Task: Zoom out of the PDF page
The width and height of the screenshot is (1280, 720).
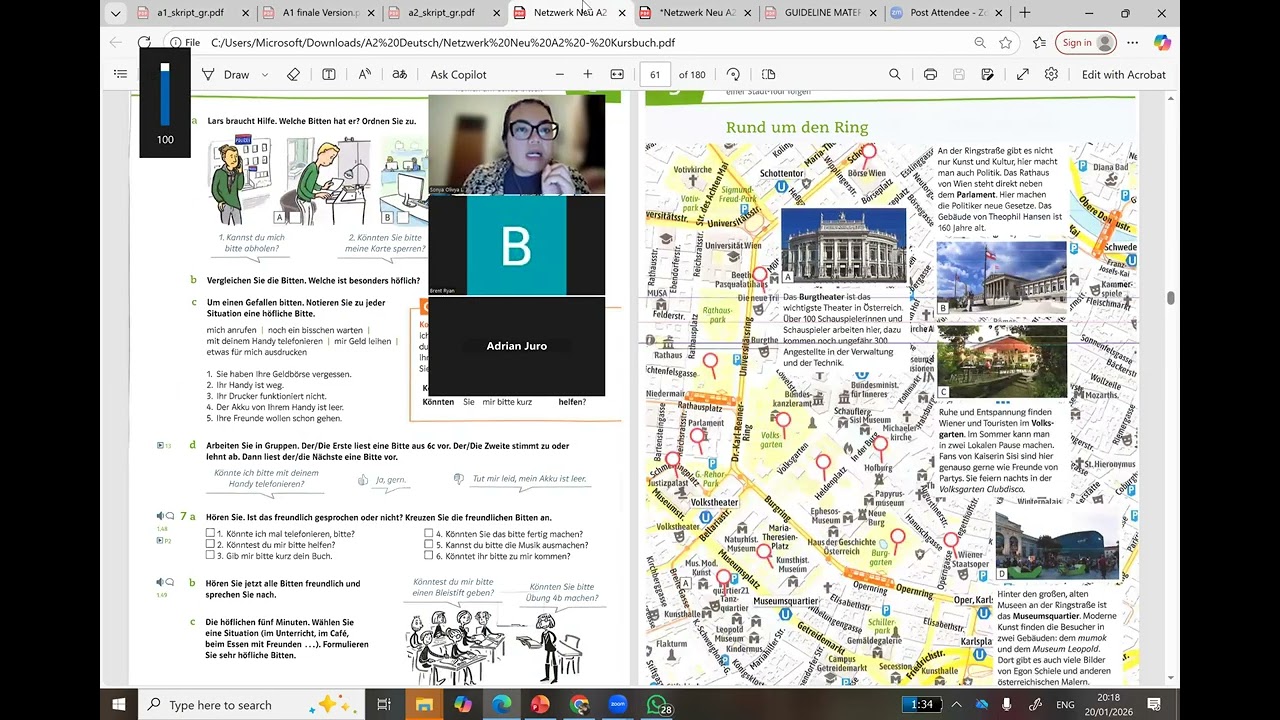Action: coord(559,74)
